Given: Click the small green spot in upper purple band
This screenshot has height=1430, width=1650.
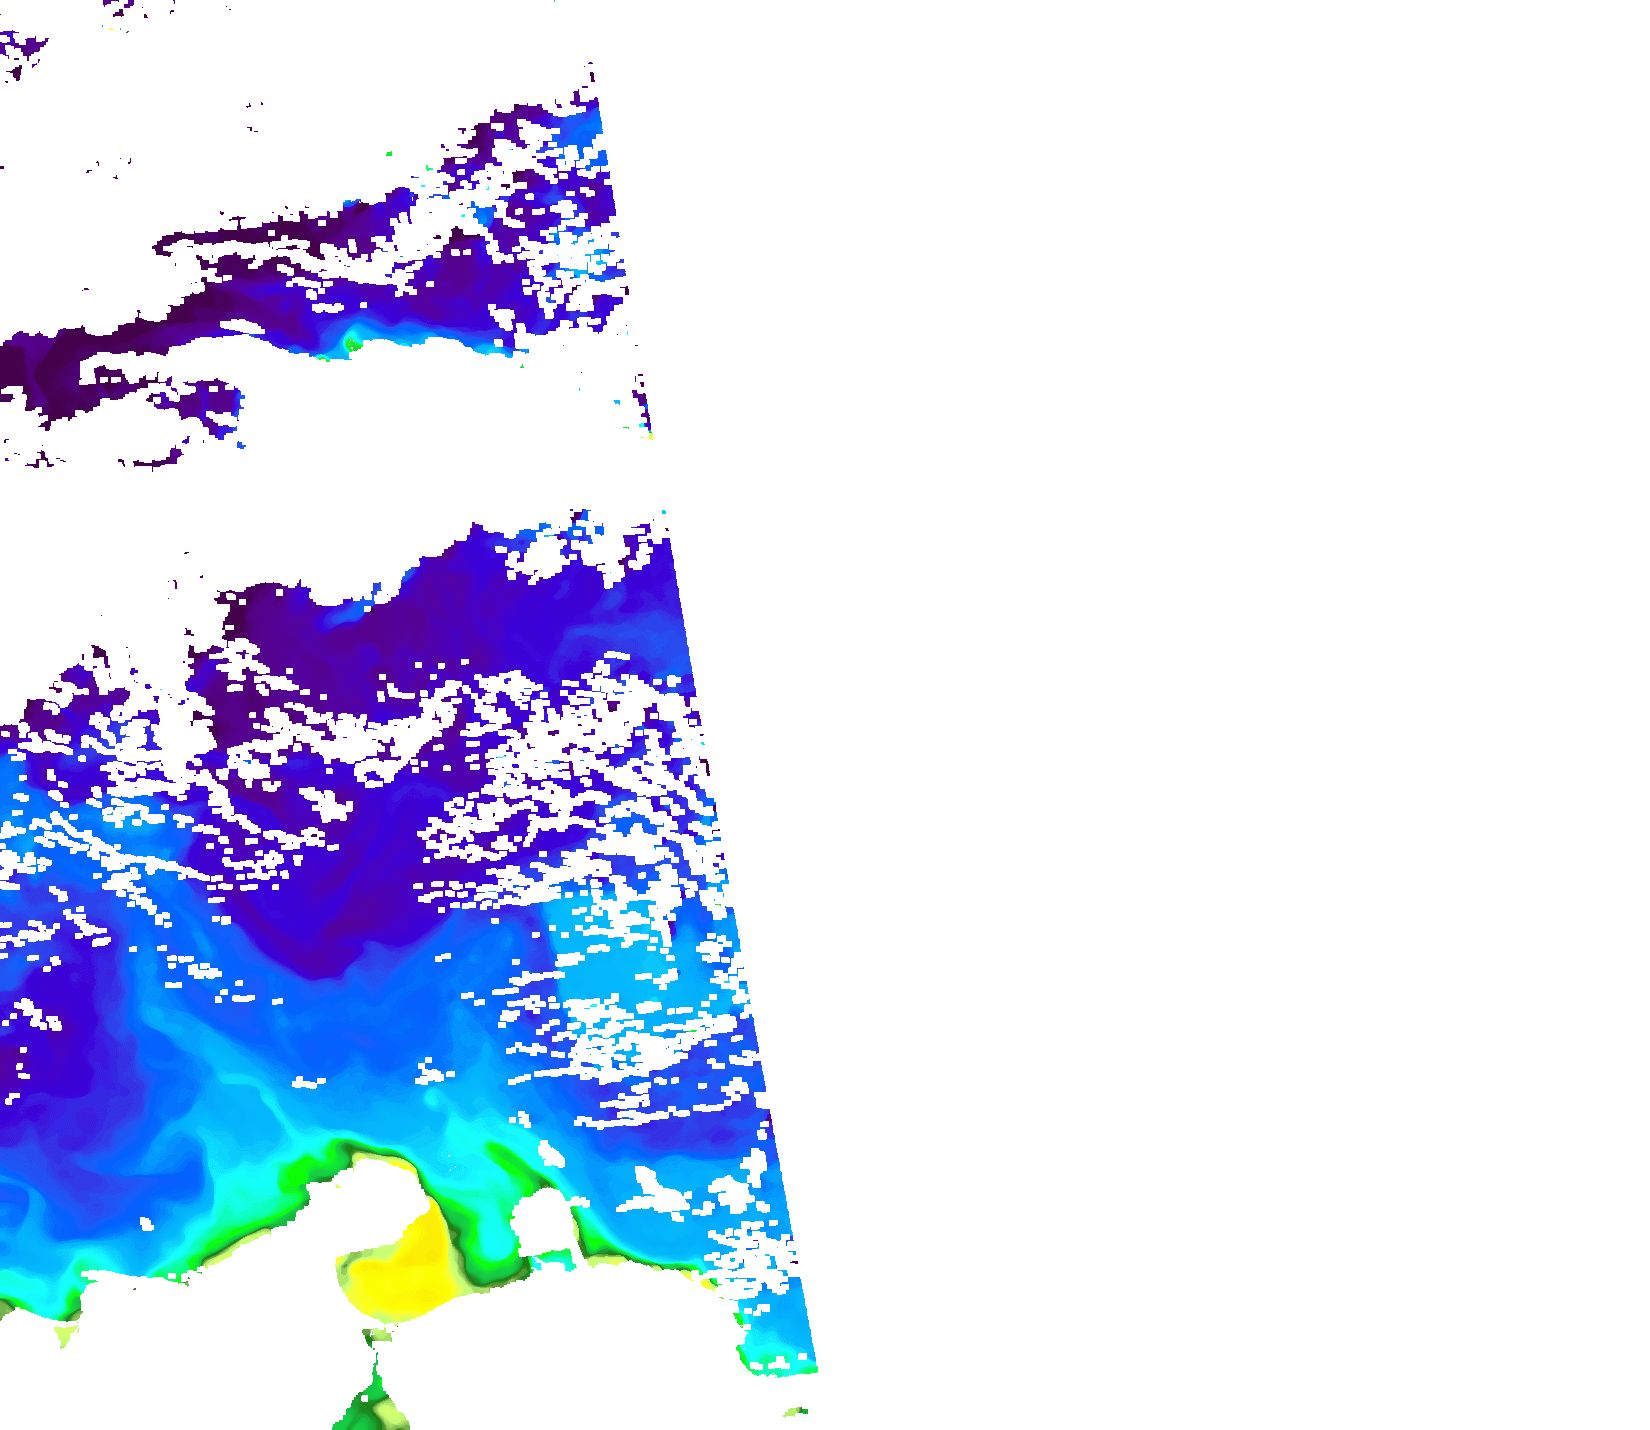Looking at the screenshot, I should point(351,344).
